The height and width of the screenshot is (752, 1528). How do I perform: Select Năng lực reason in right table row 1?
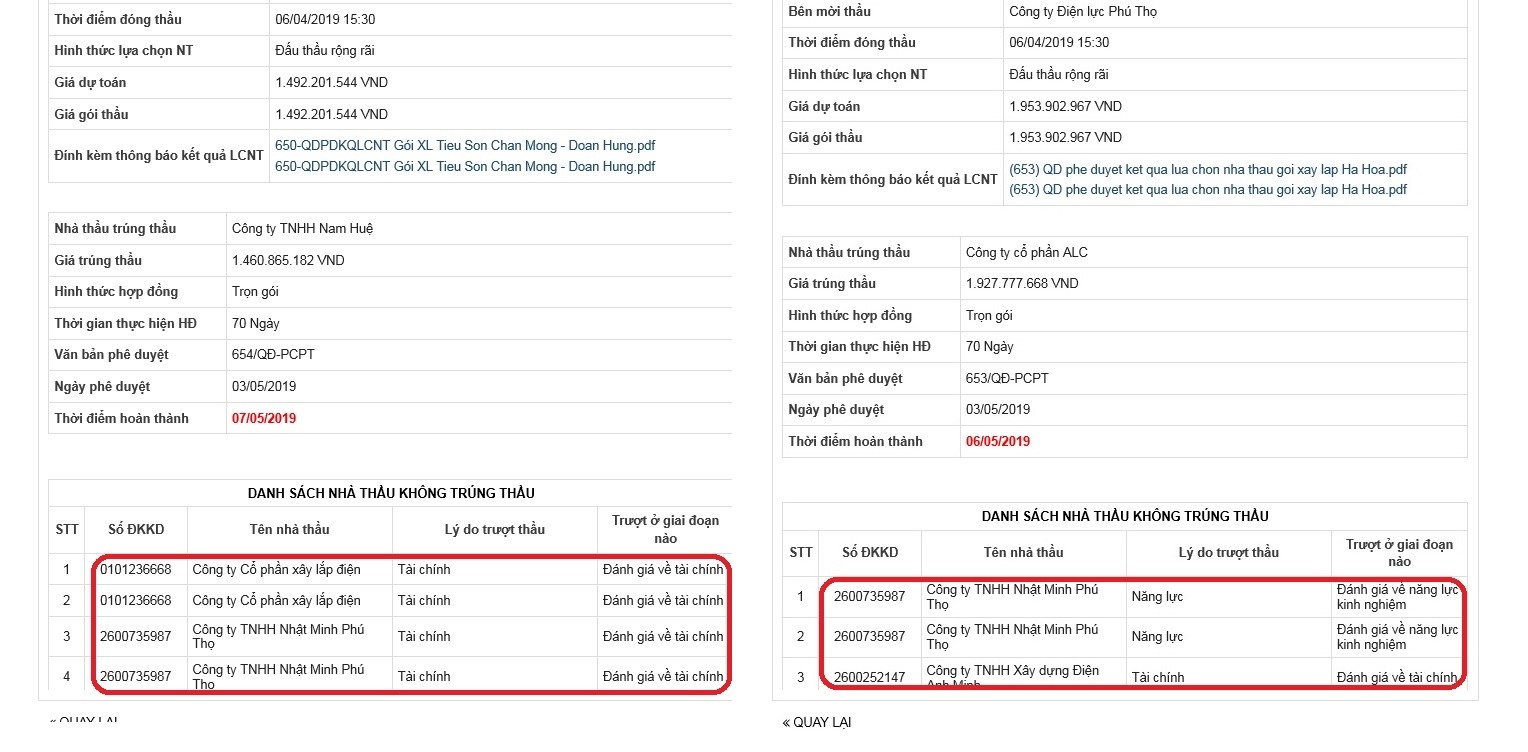(x=1157, y=597)
